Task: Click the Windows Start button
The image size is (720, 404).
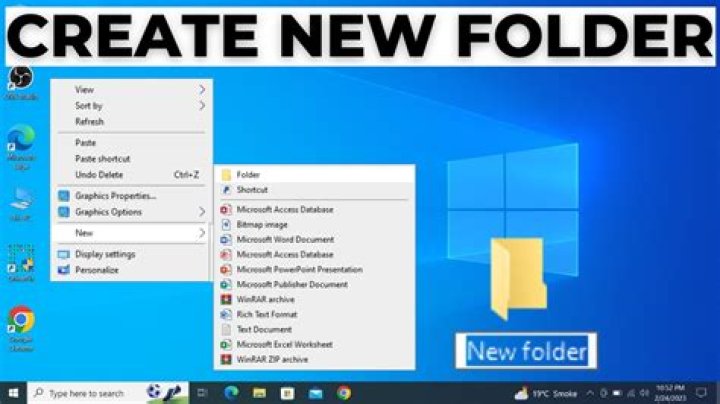Action: (13, 393)
